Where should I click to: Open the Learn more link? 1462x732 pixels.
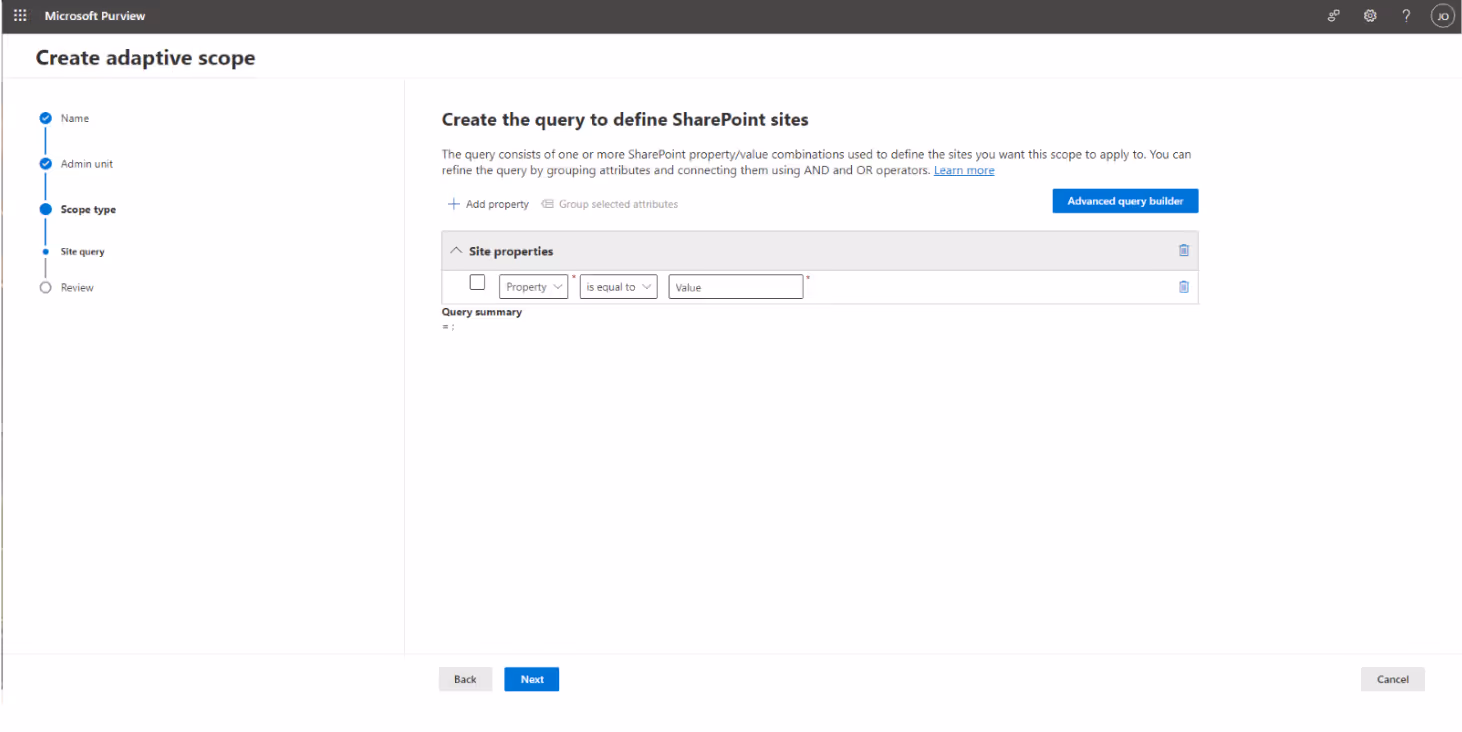click(964, 171)
